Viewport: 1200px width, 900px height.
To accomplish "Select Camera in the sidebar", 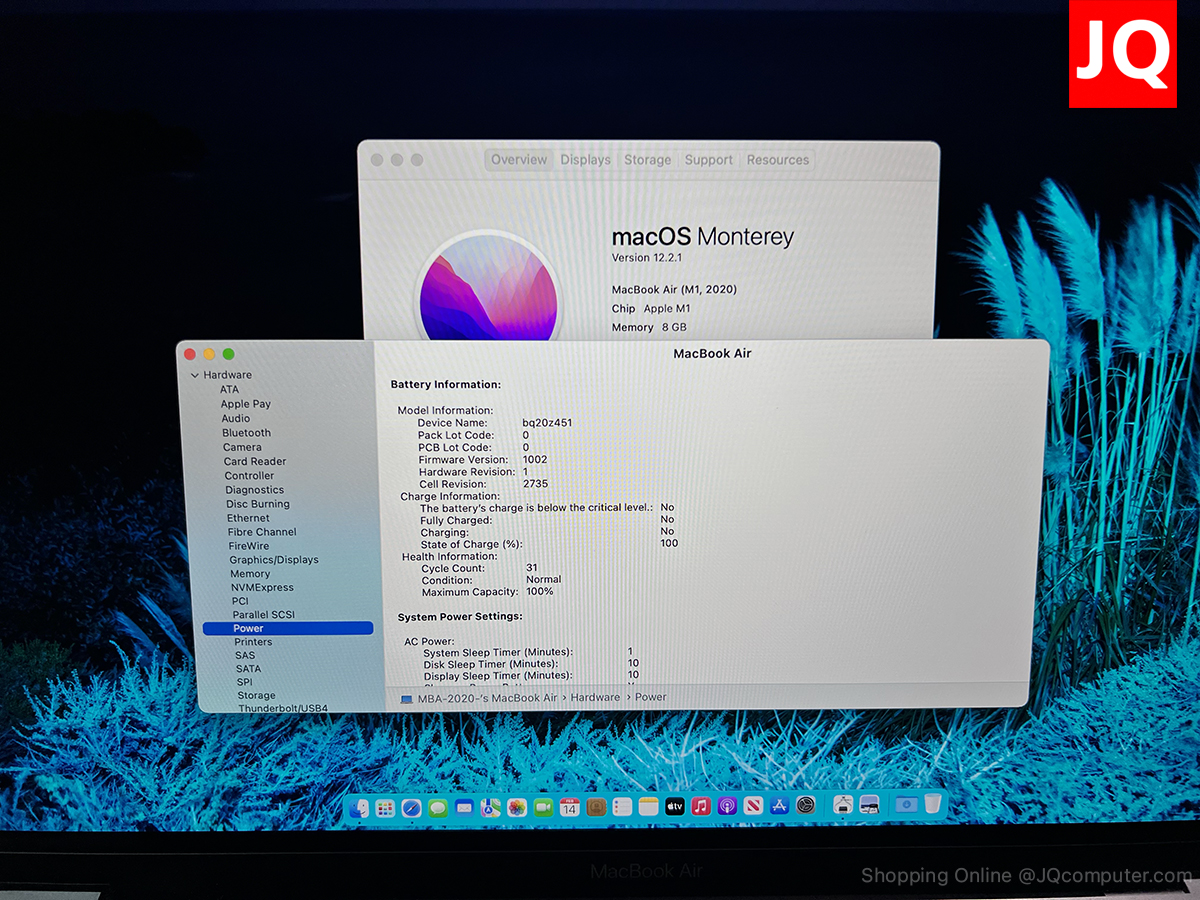I will click(x=242, y=448).
